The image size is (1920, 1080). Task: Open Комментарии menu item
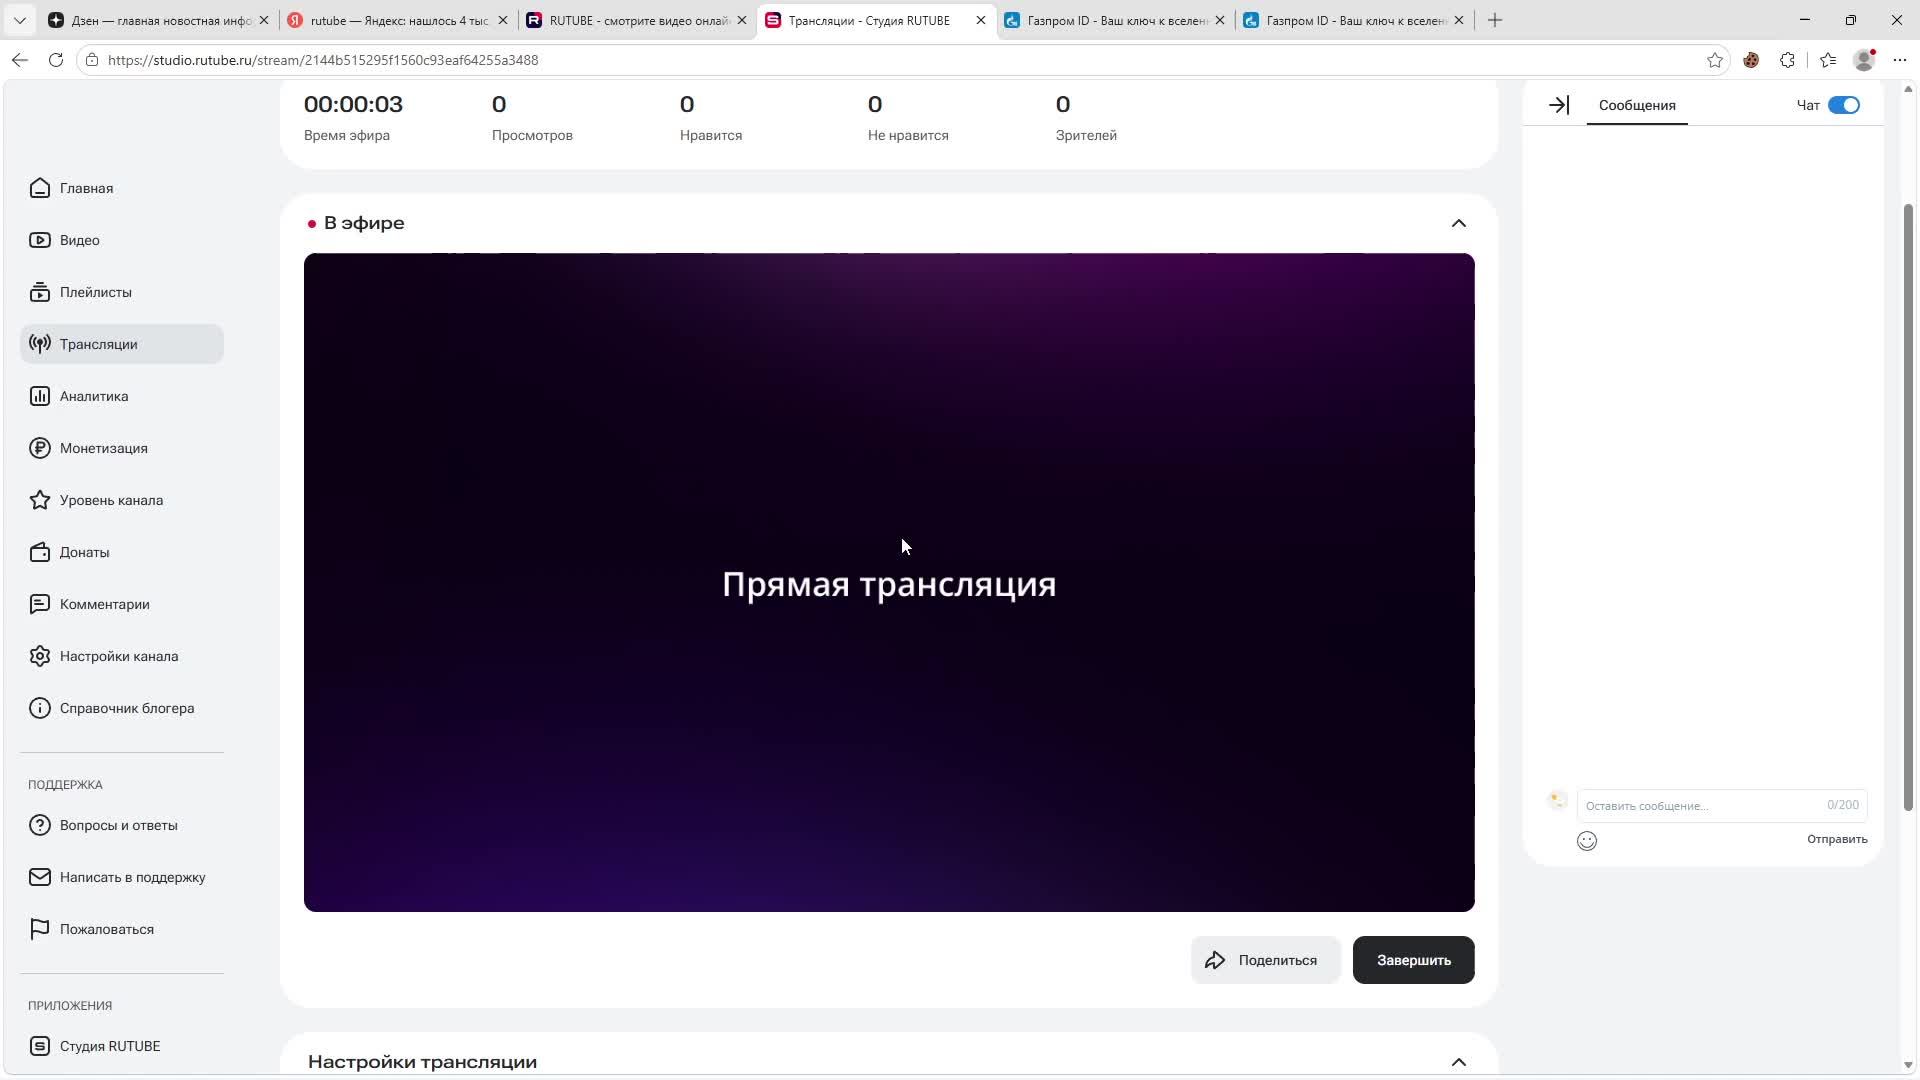click(x=122, y=604)
